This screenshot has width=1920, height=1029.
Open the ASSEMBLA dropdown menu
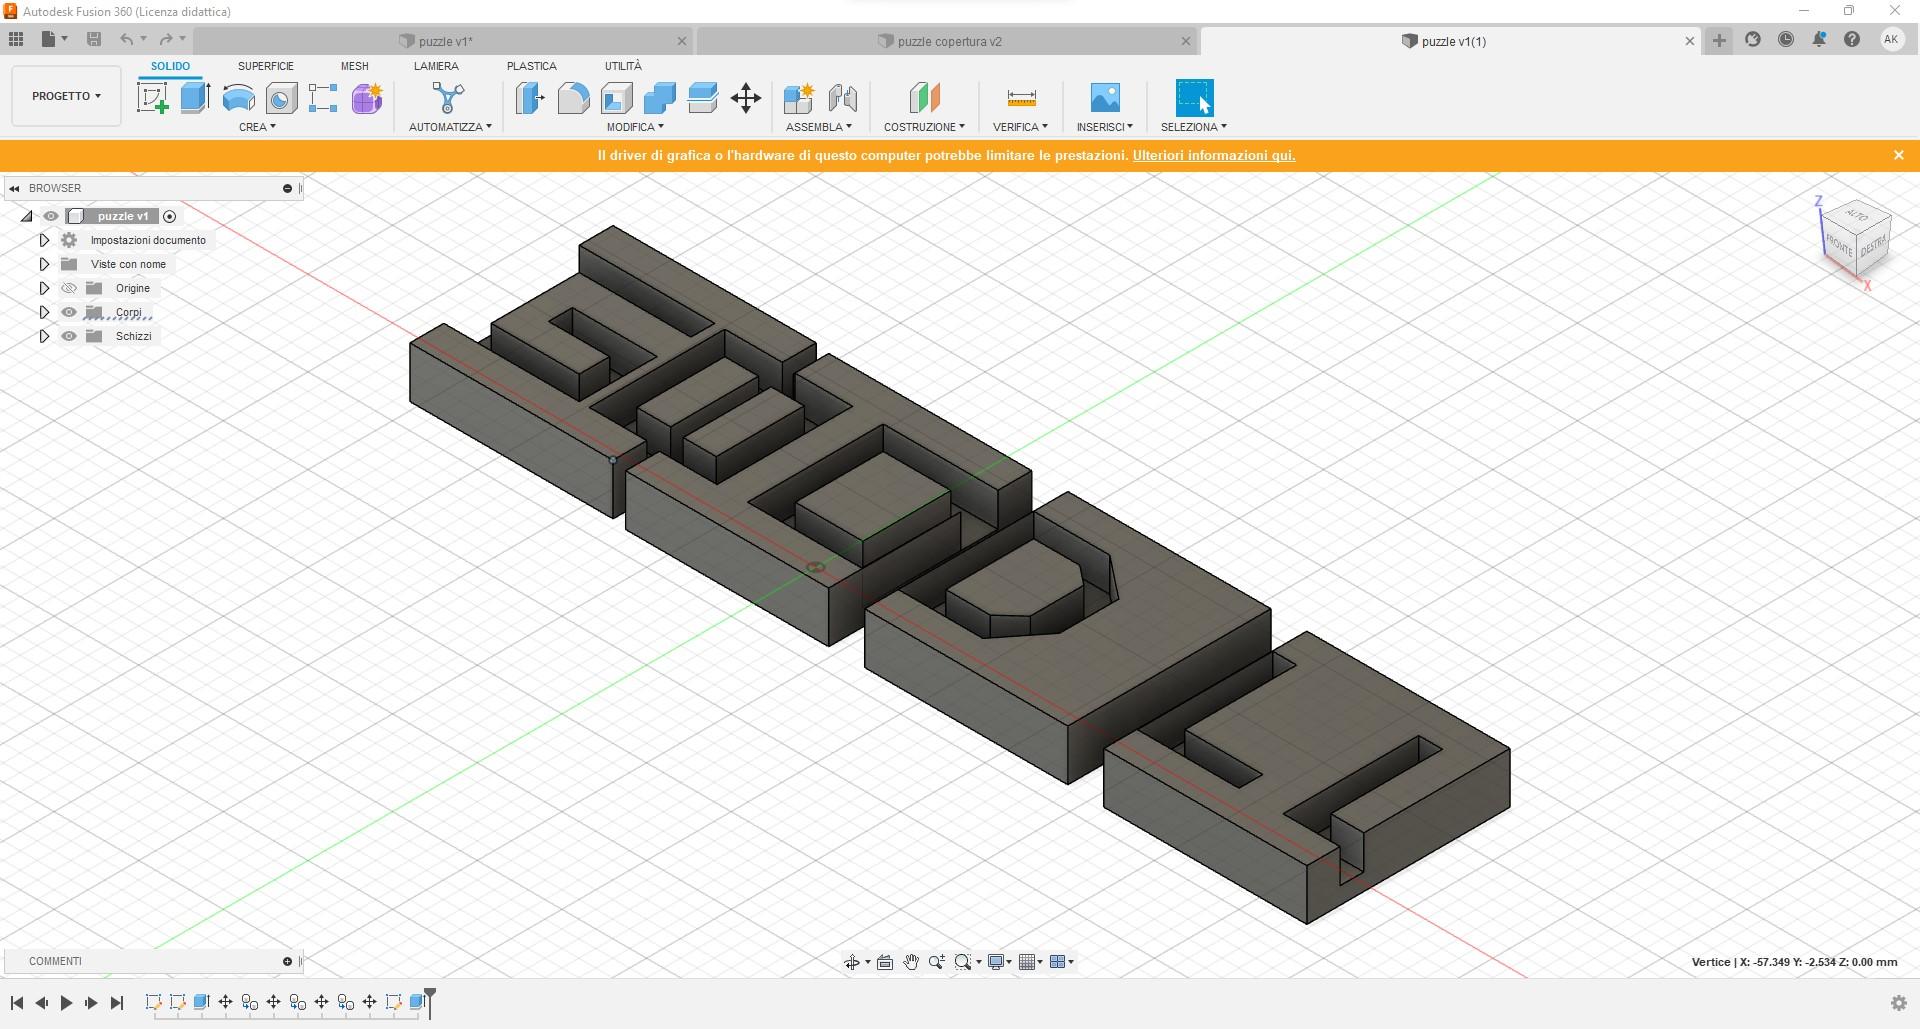[x=819, y=127]
